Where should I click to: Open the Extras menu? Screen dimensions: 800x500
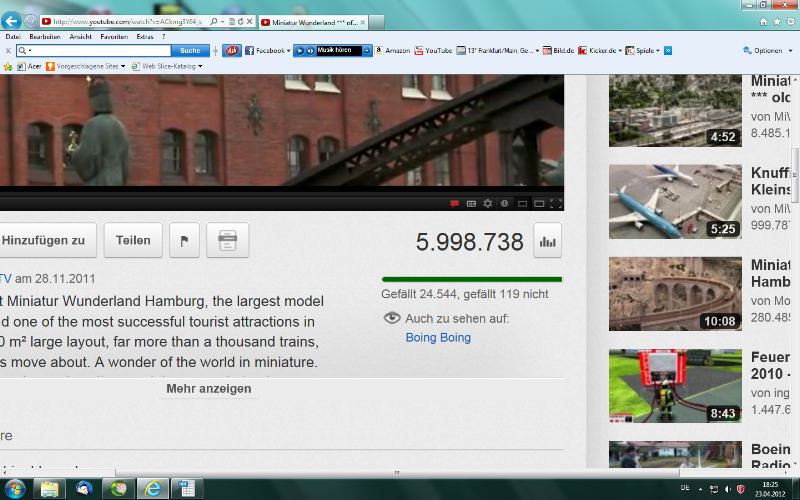[145, 36]
